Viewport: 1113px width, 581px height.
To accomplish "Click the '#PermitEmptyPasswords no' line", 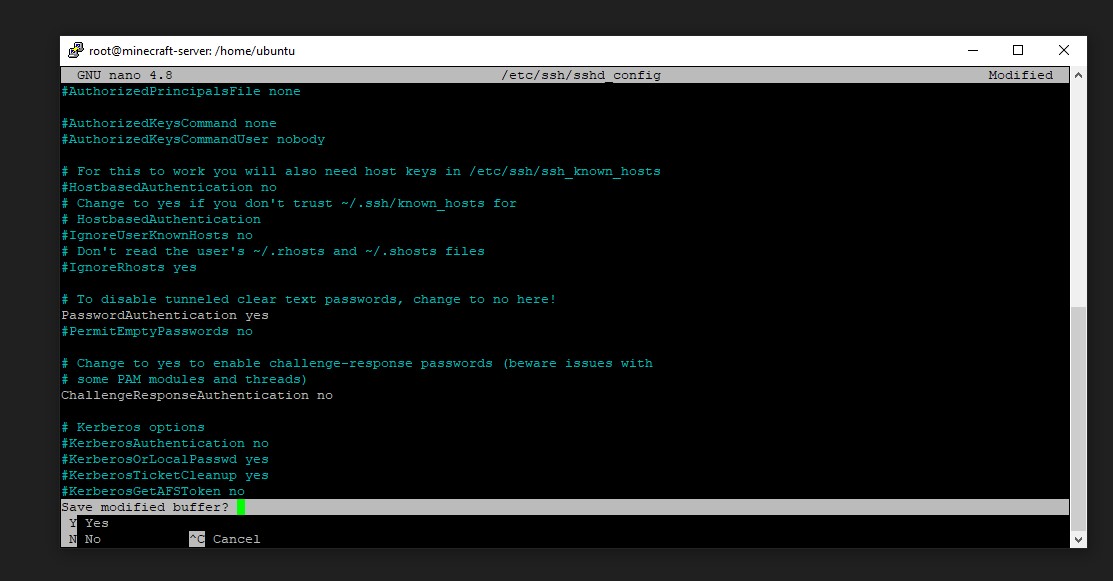I will click(x=157, y=331).
